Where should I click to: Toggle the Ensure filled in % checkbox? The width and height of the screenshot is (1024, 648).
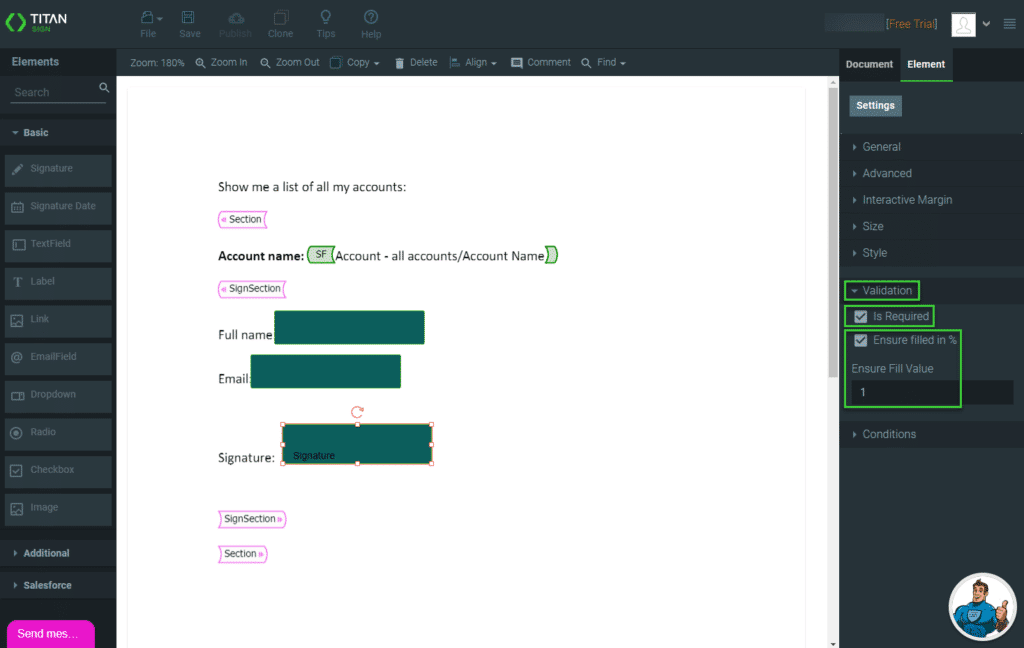tap(860, 340)
